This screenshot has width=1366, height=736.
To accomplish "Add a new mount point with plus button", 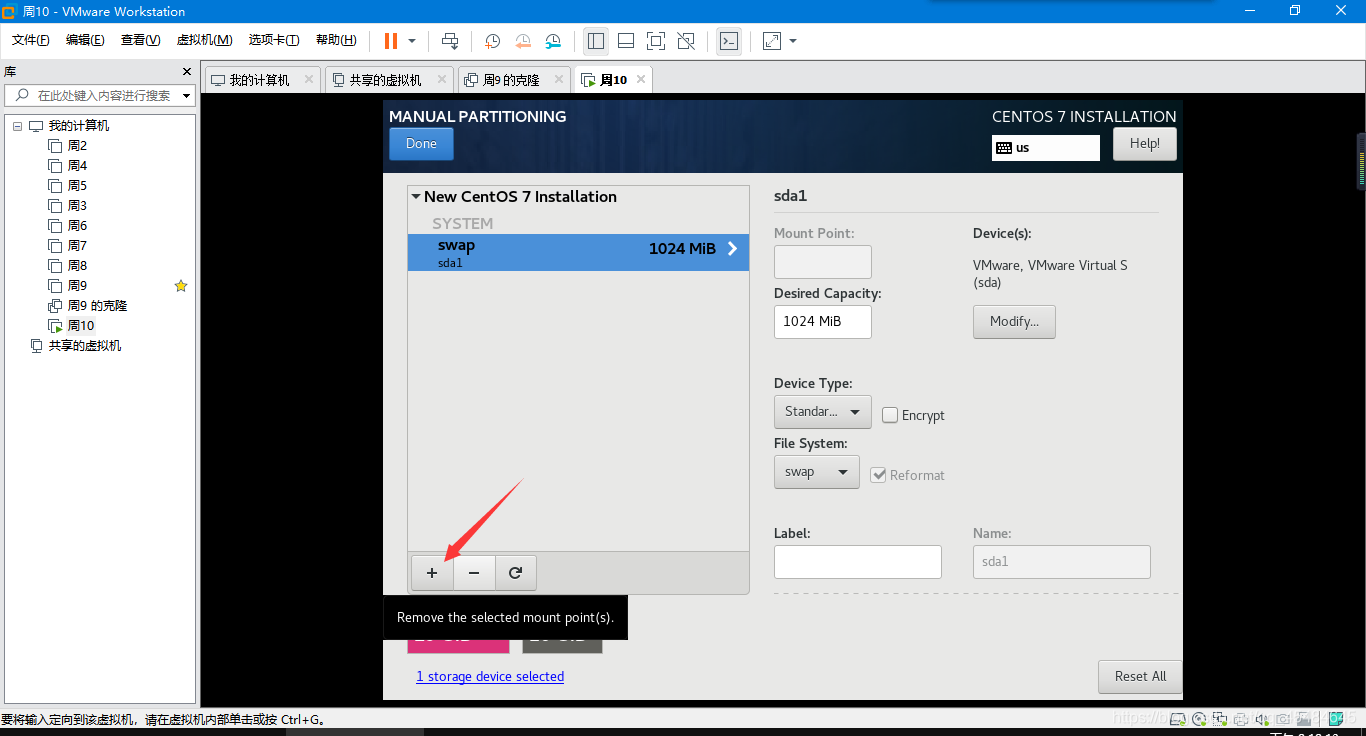I will tap(432, 573).
